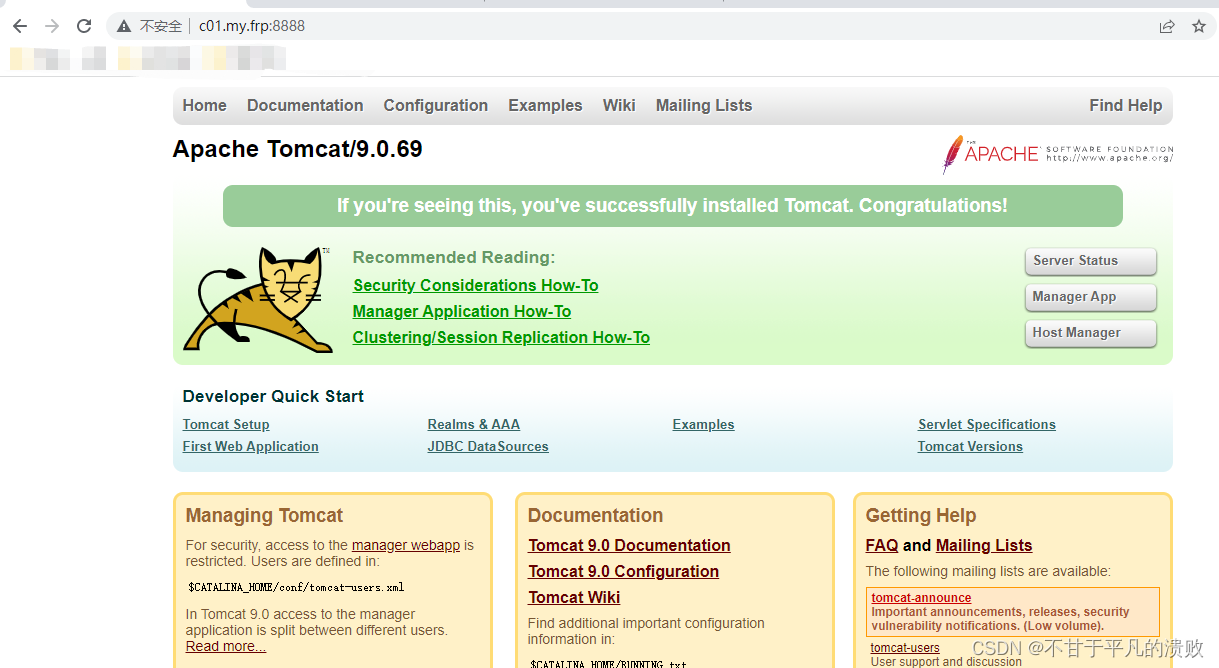Open the tomcat-announce mailing list link
This screenshot has height=668, width=1219.
(x=921, y=598)
